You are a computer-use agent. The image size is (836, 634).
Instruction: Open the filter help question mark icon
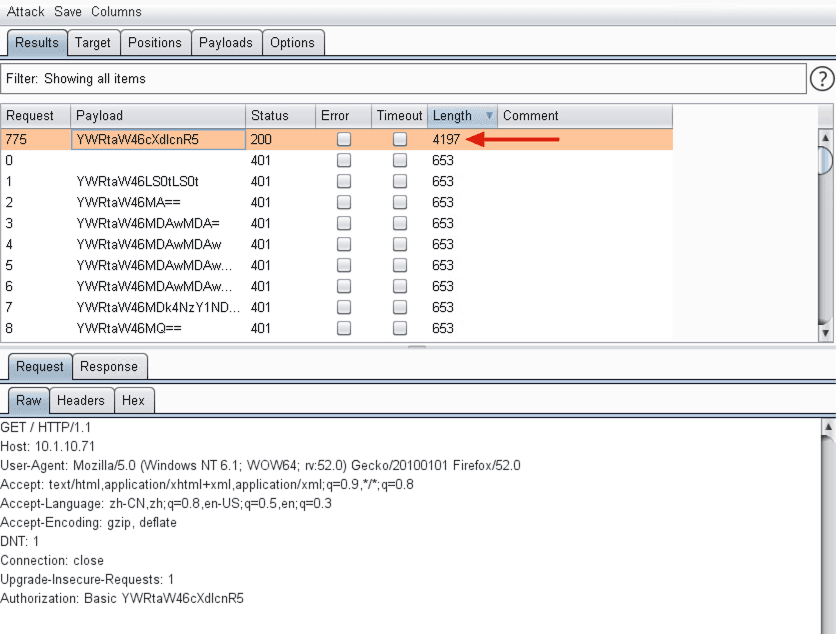(822, 79)
